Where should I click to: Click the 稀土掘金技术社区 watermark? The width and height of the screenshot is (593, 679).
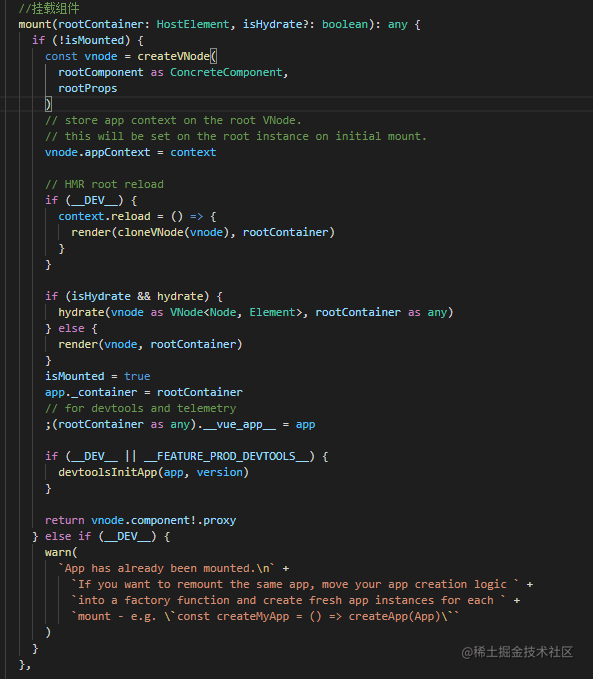click(x=517, y=652)
